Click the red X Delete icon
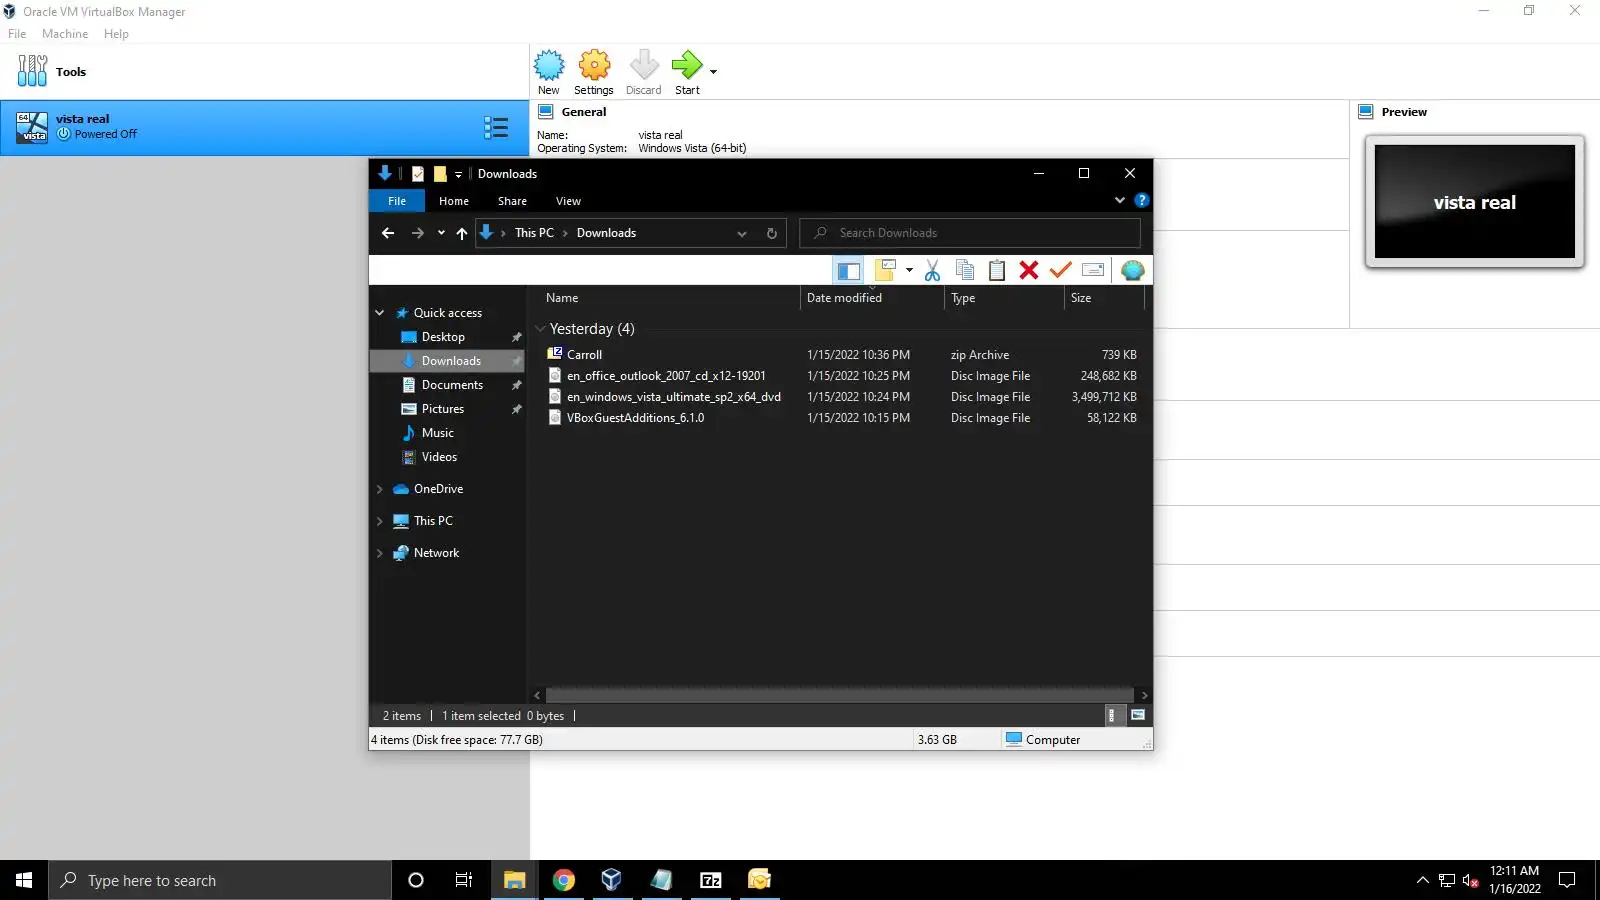1600x900 pixels. click(x=1029, y=270)
